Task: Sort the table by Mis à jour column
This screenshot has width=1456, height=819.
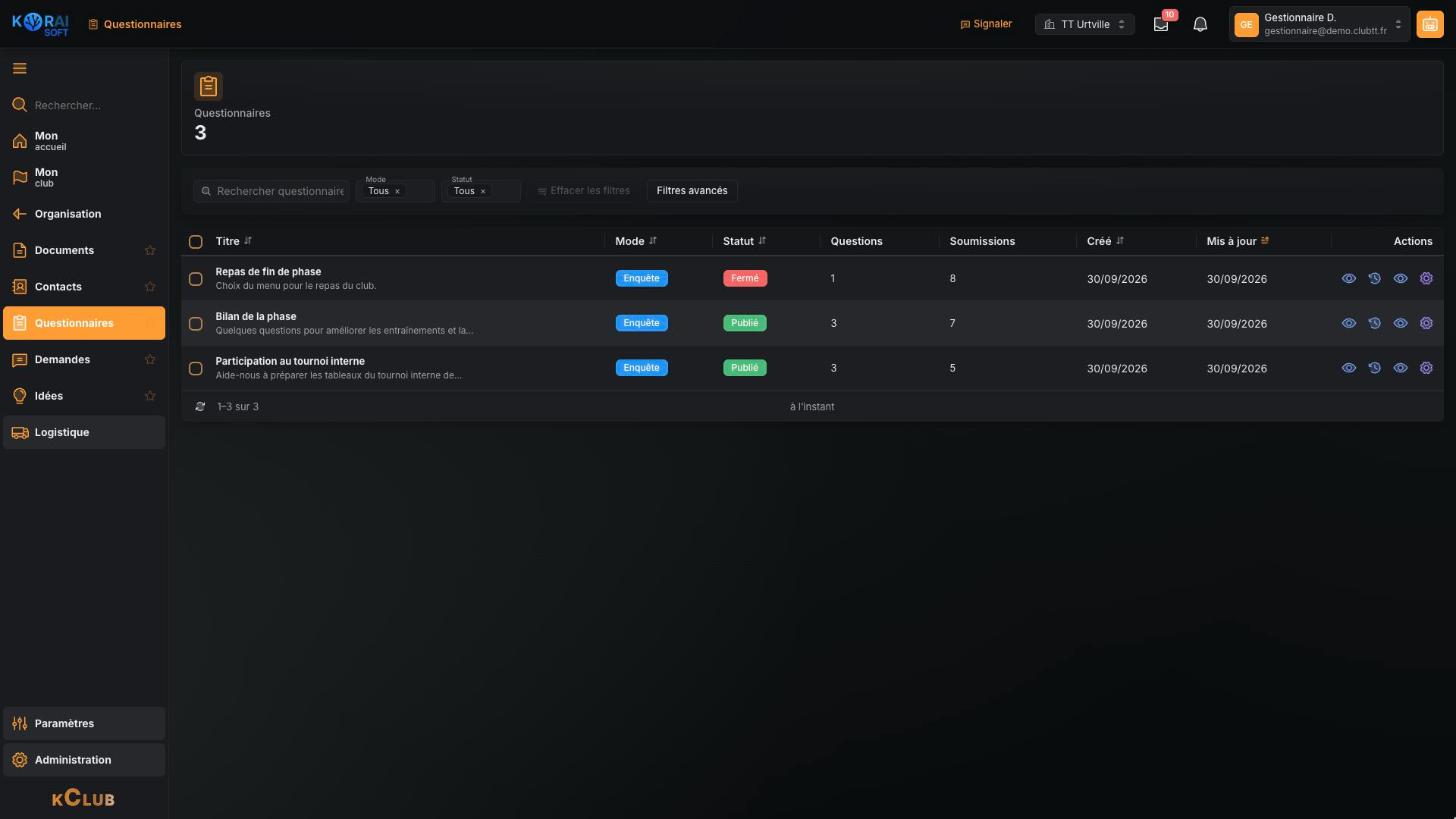Action: [1237, 241]
